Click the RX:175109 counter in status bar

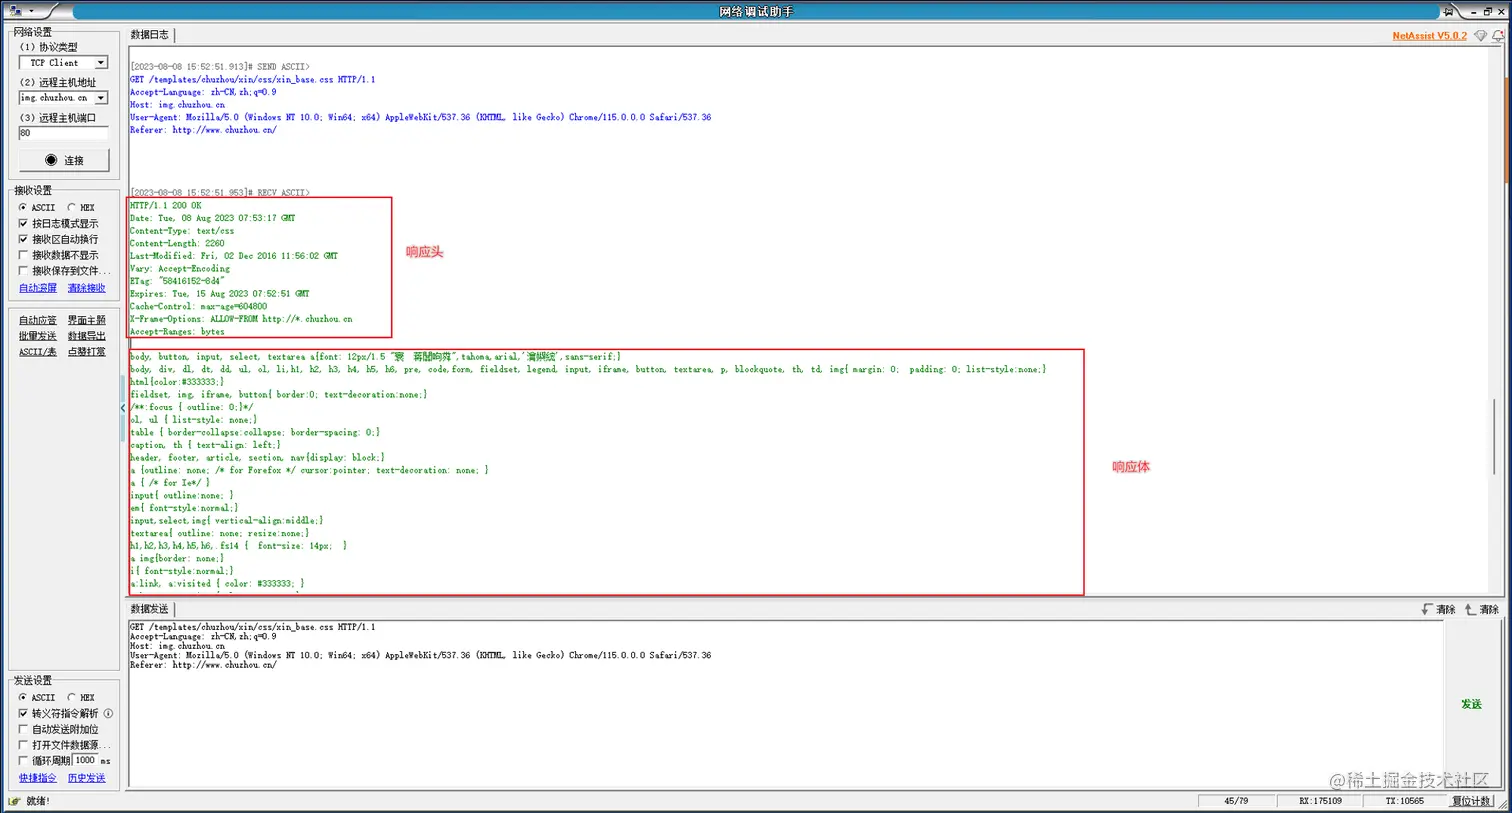pyautogui.click(x=1320, y=801)
